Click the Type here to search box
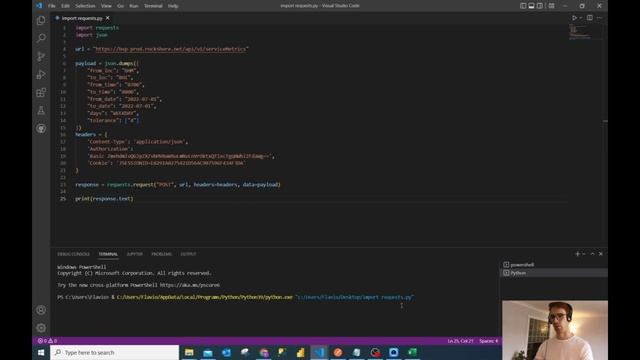 (115, 353)
